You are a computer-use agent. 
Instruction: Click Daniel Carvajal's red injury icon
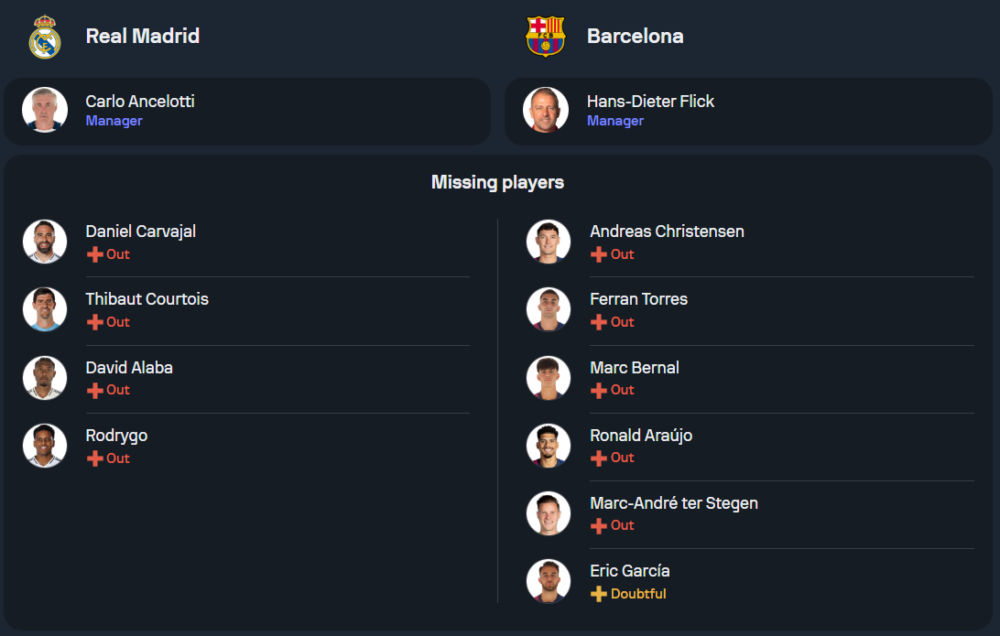(x=95, y=255)
